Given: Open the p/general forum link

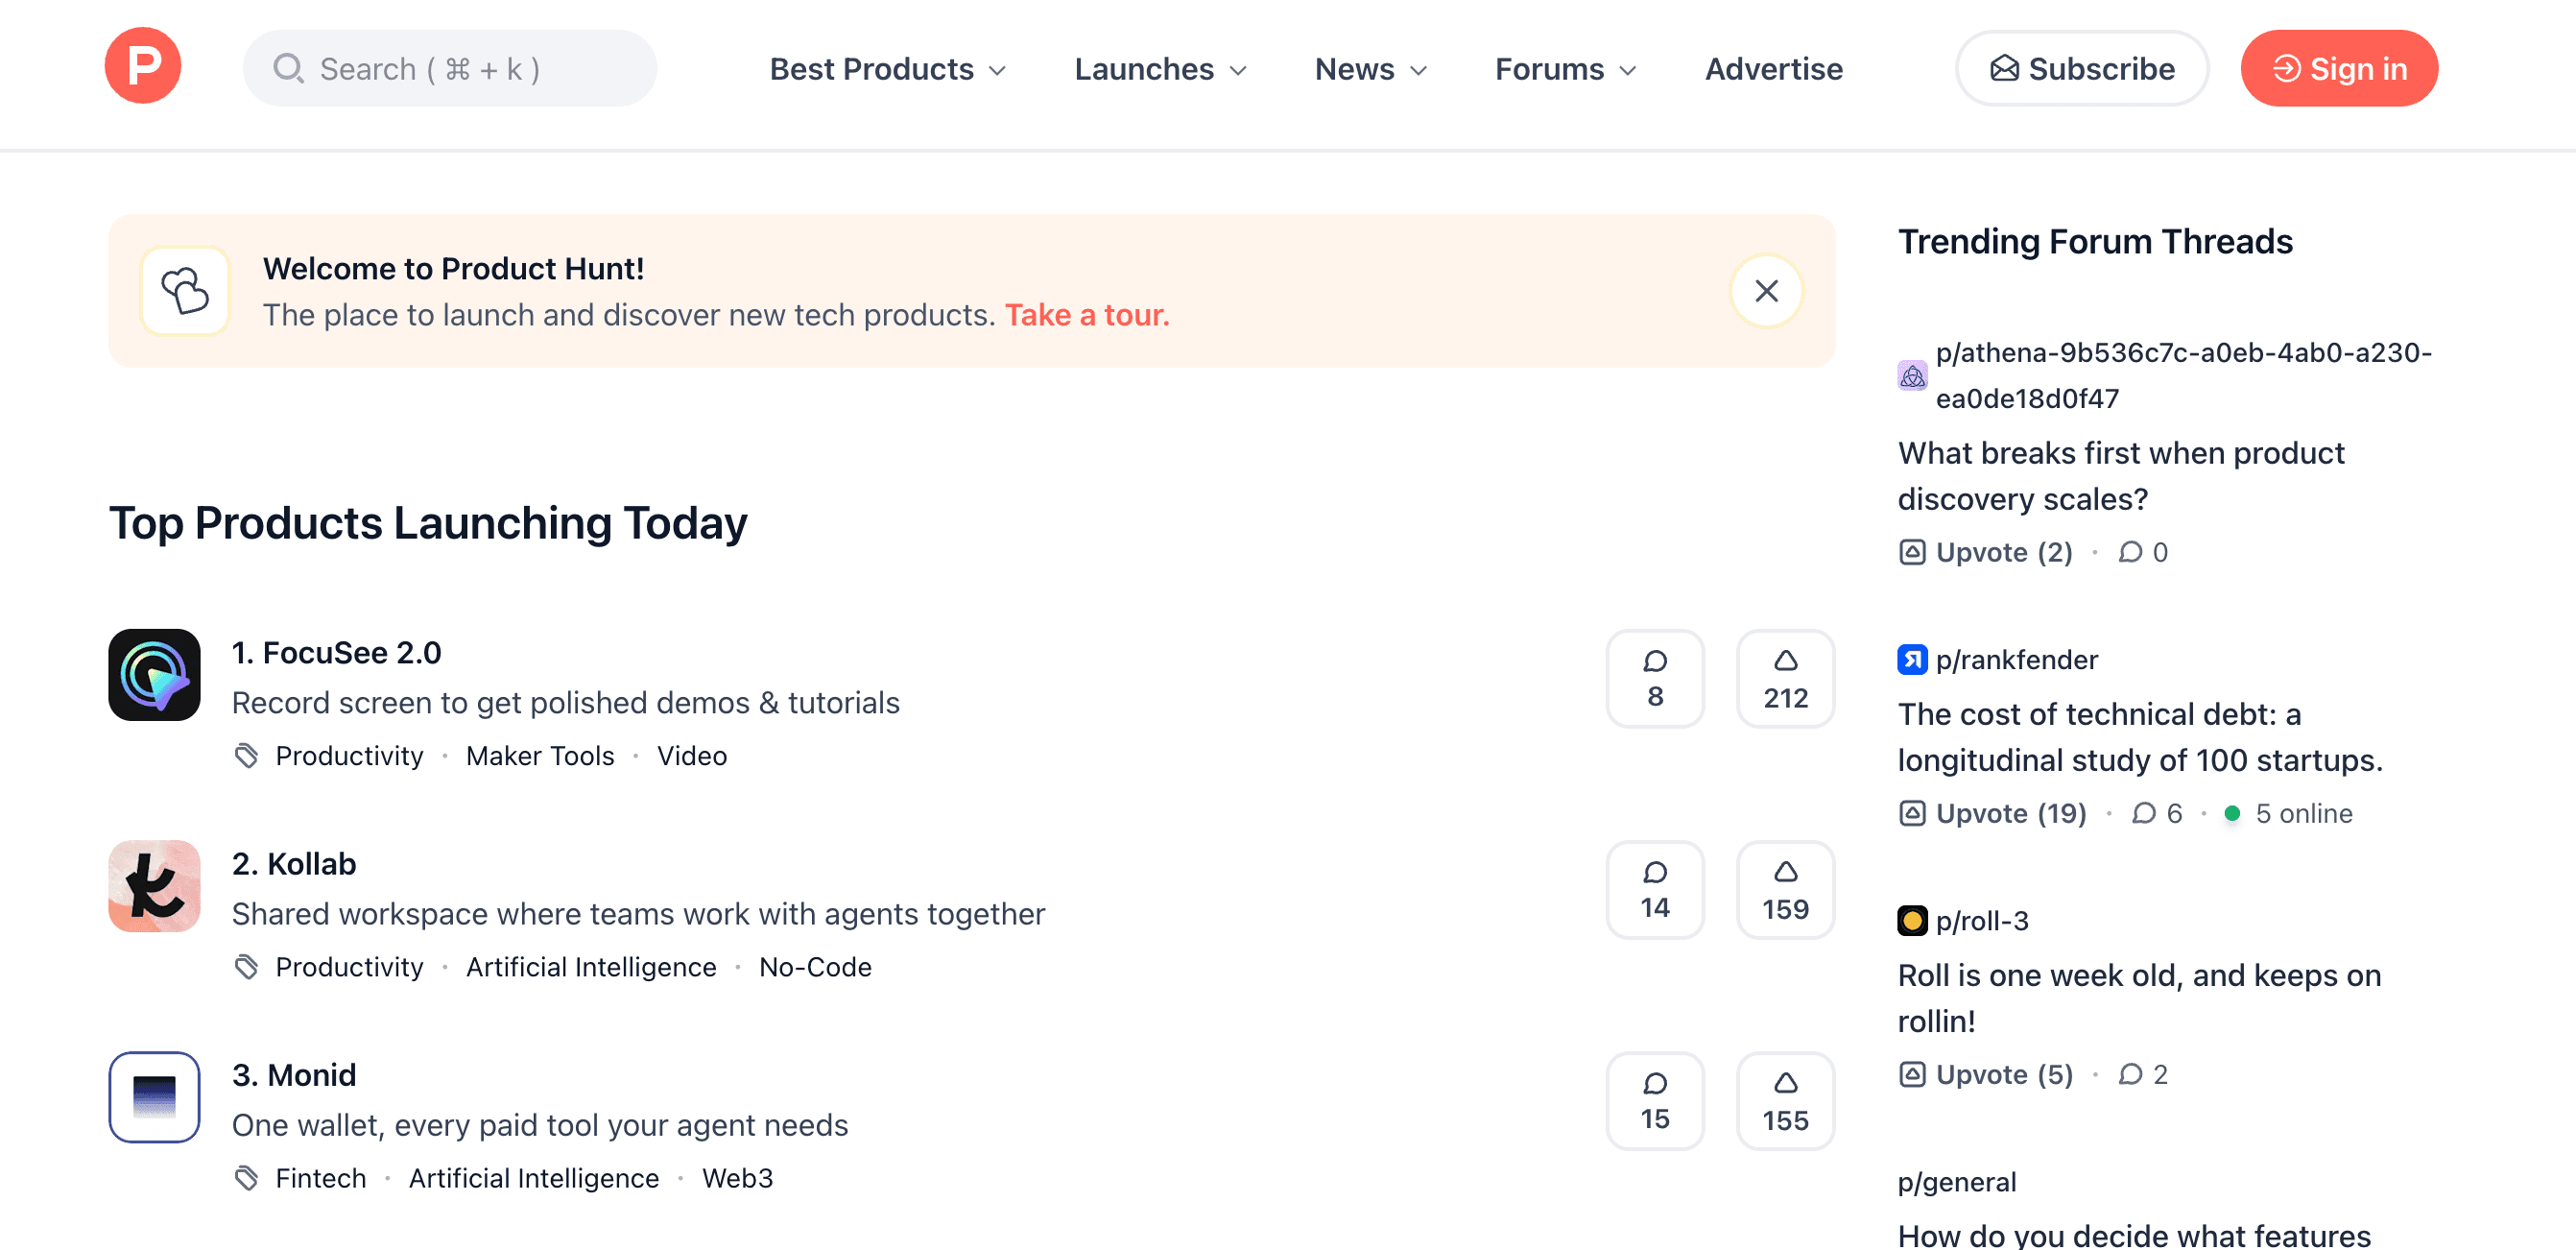Looking at the screenshot, I should point(1957,1182).
